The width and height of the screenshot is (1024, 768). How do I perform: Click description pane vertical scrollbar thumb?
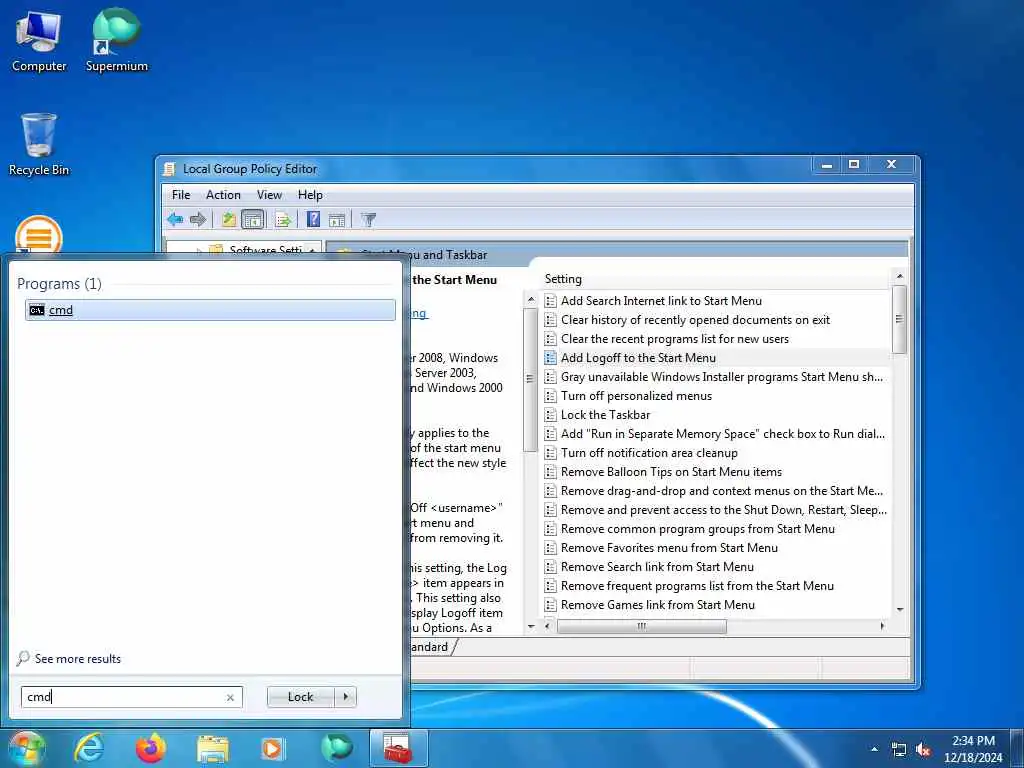tap(530, 379)
